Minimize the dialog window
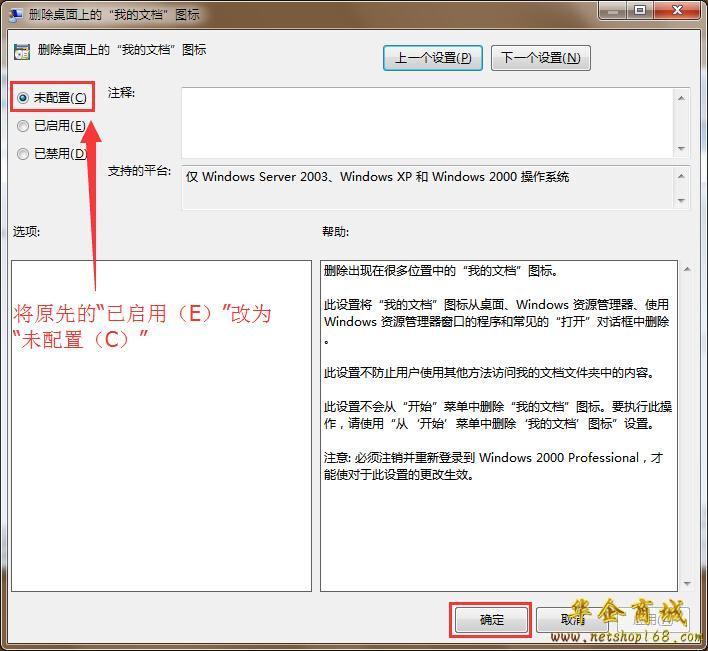The height and width of the screenshot is (651, 708). [x=613, y=10]
